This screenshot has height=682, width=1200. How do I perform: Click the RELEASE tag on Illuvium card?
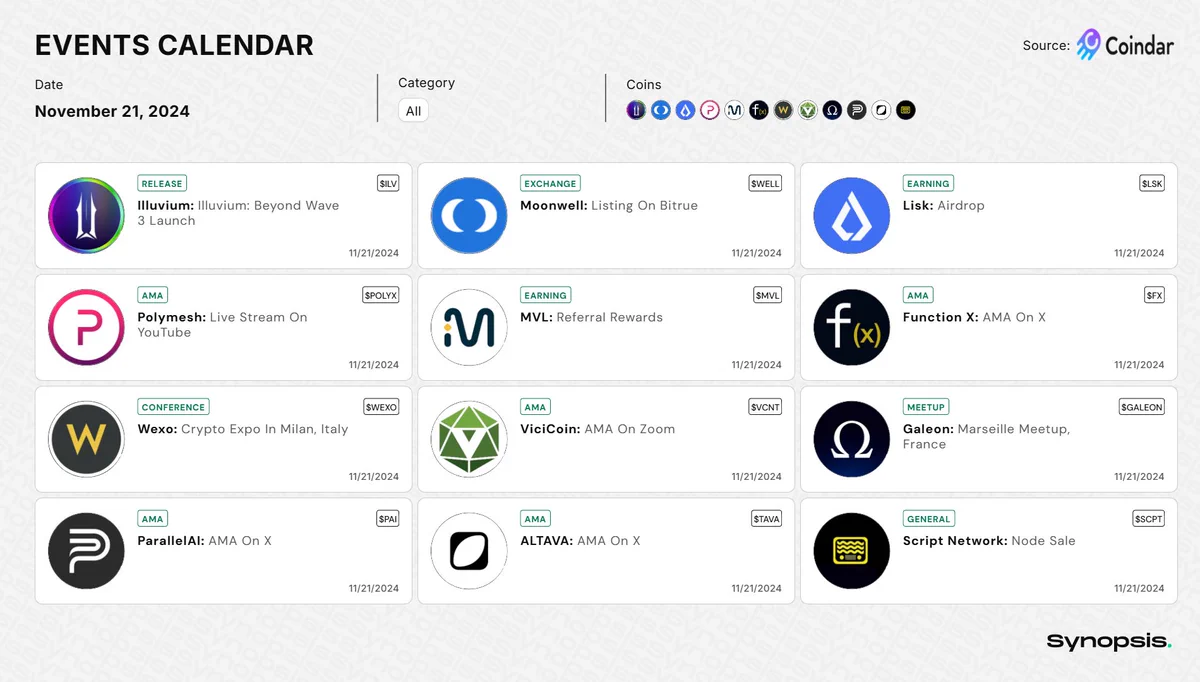pos(162,184)
